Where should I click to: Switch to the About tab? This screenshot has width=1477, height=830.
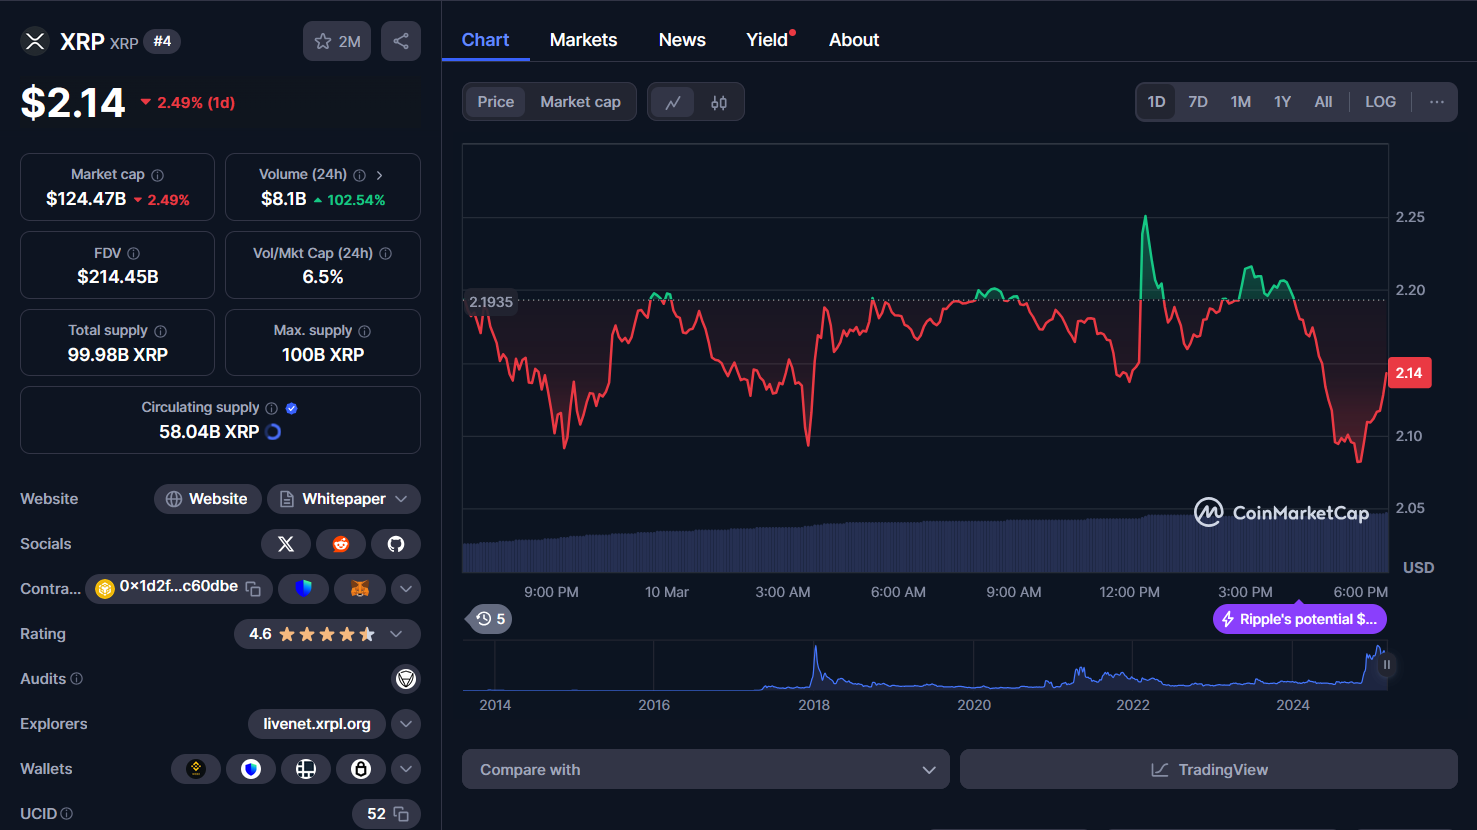[854, 40]
